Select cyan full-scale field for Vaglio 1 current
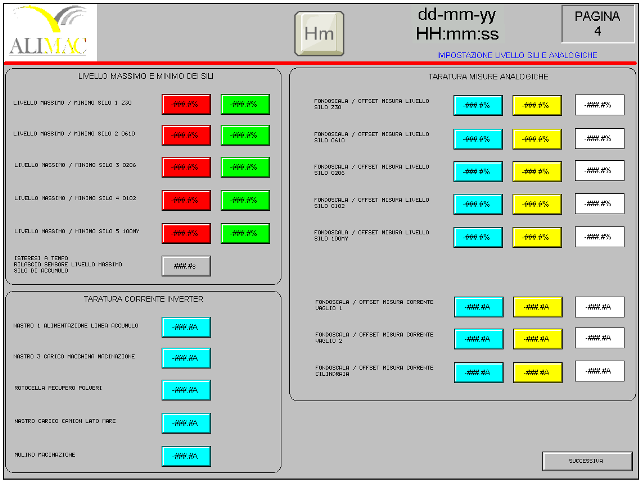This screenshot has height=480, width=640. [478, 307]
